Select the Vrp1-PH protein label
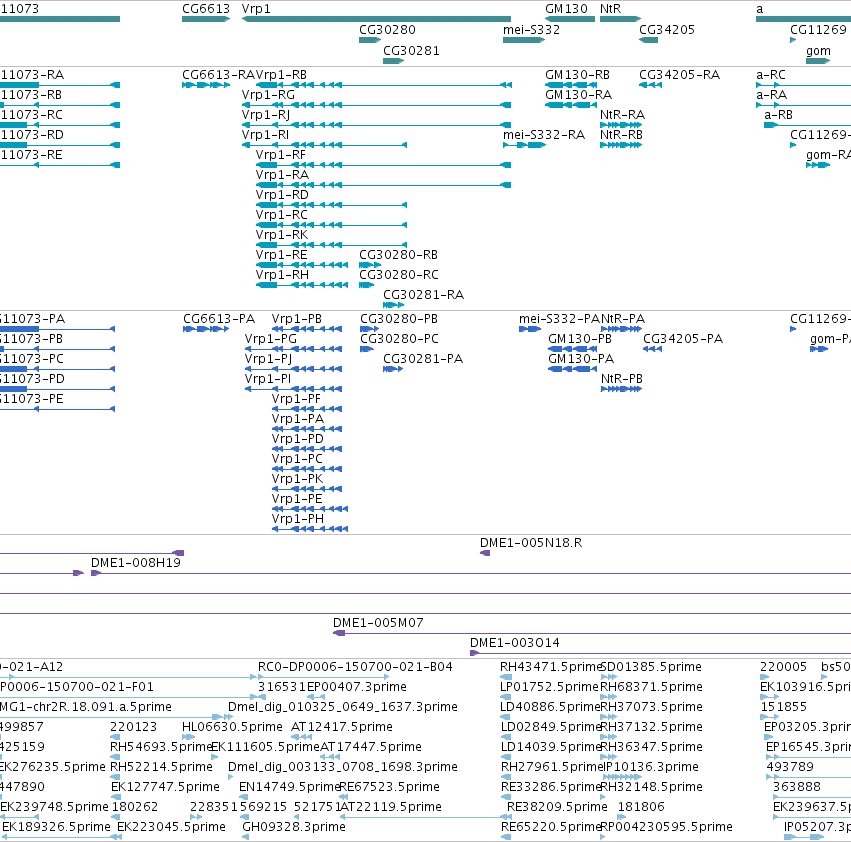851x842 pixels. pyautogui.click(x=298, y=519)
